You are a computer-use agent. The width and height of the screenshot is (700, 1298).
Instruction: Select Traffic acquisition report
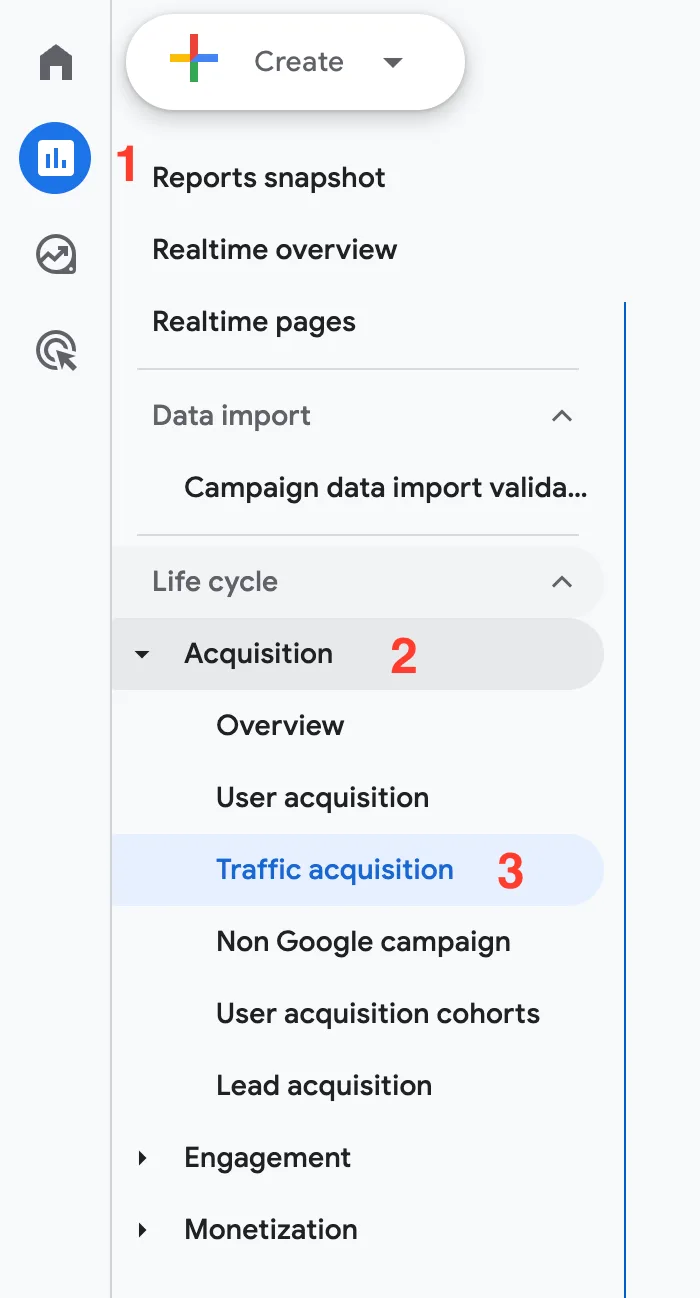point(335,869)
